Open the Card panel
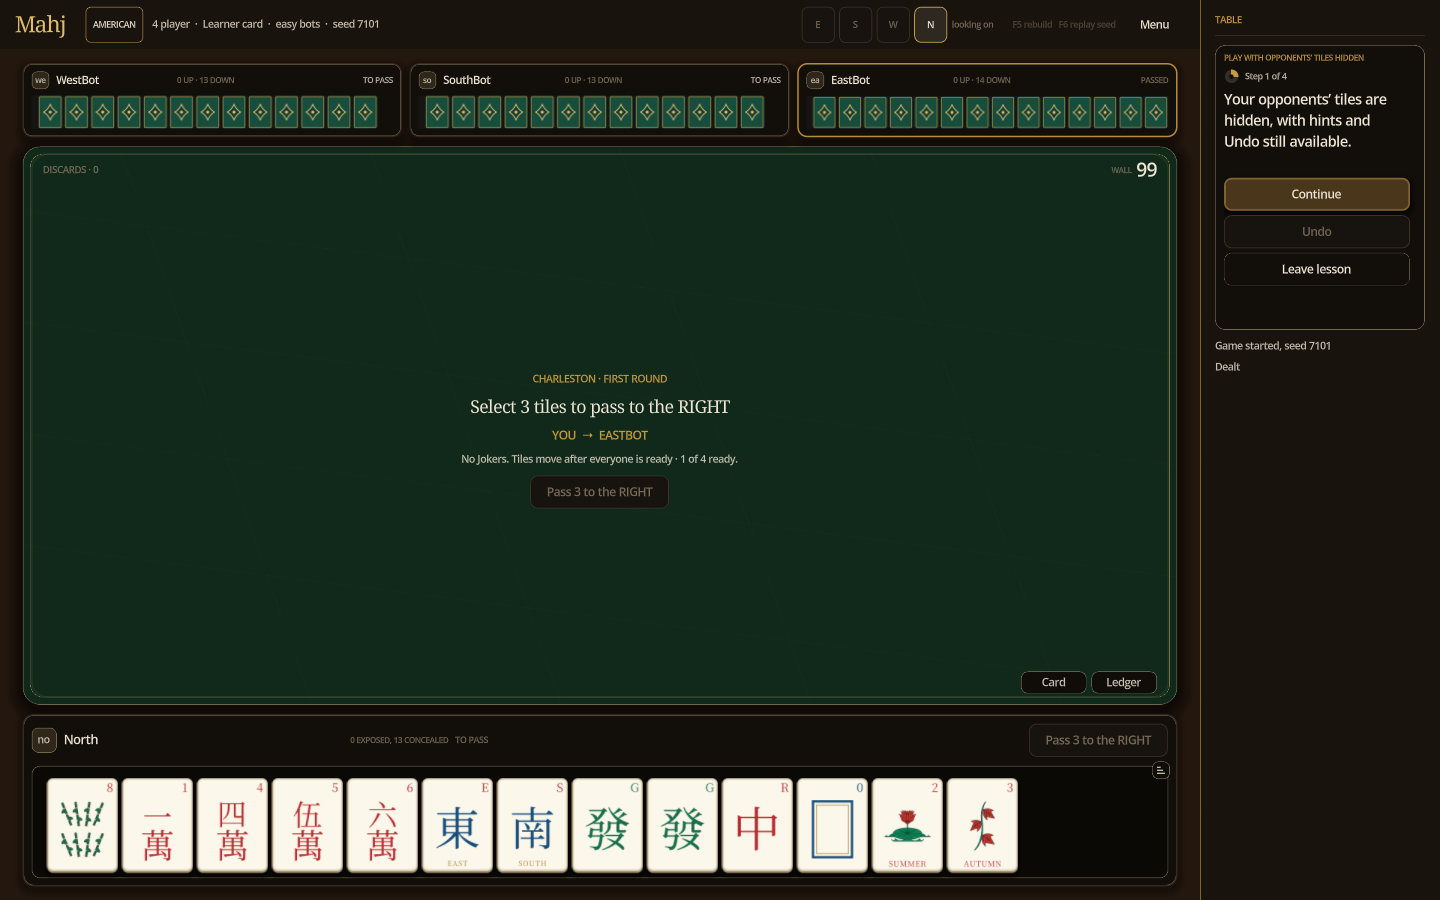Viewport: 1440px width, 900px height. click(1053, 682)
